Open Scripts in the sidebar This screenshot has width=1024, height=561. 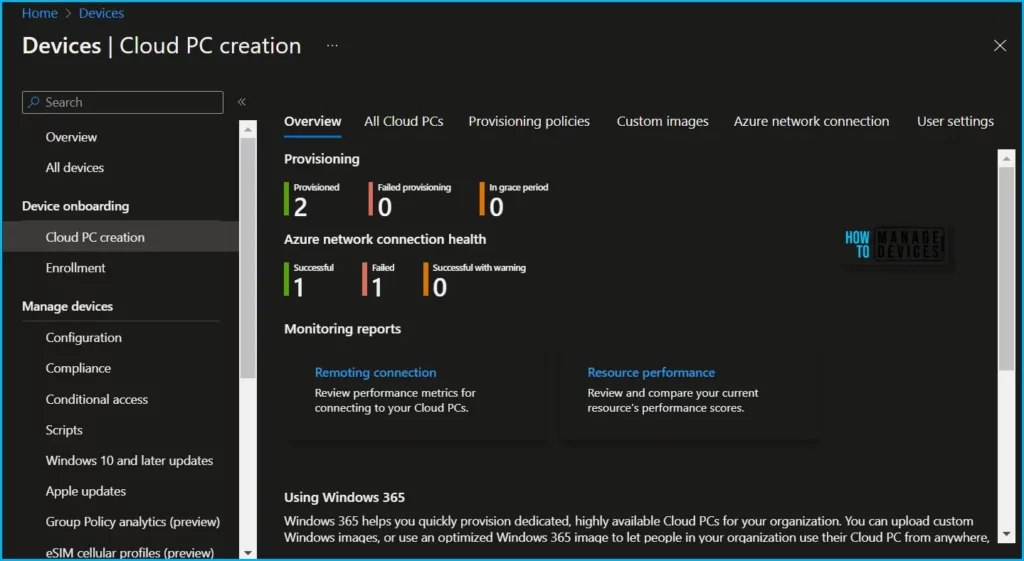coord(64,430)
